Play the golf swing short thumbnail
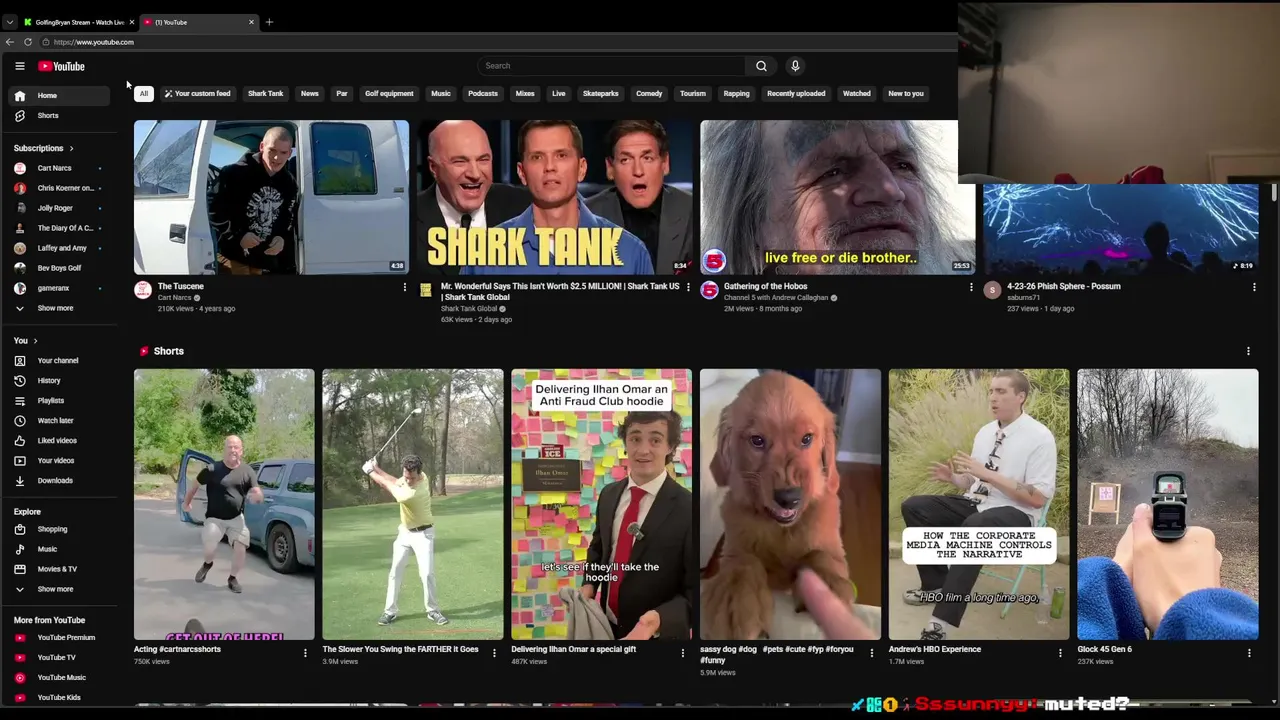This screenshot has height=720, width=1280. click(413, 504)
